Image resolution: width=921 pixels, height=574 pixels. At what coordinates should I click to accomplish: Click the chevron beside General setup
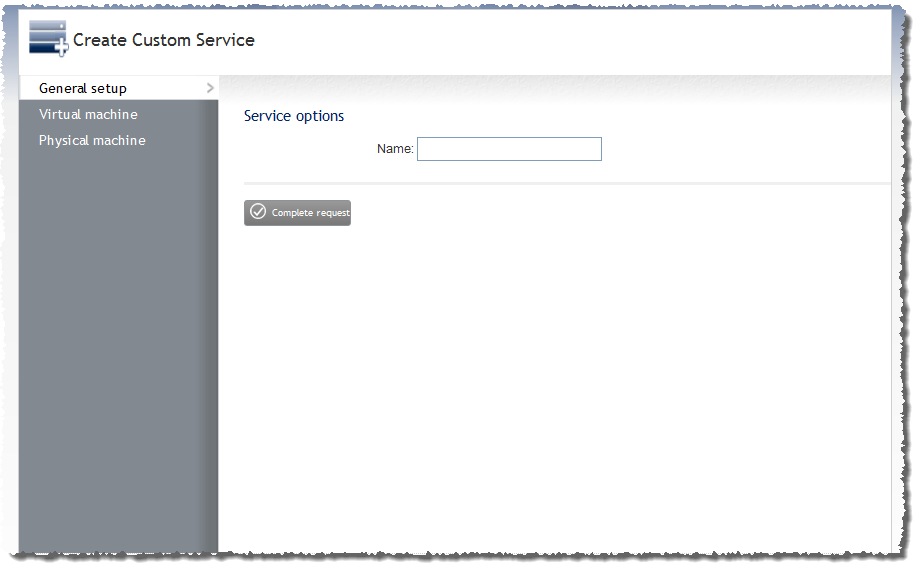(210, 88)
